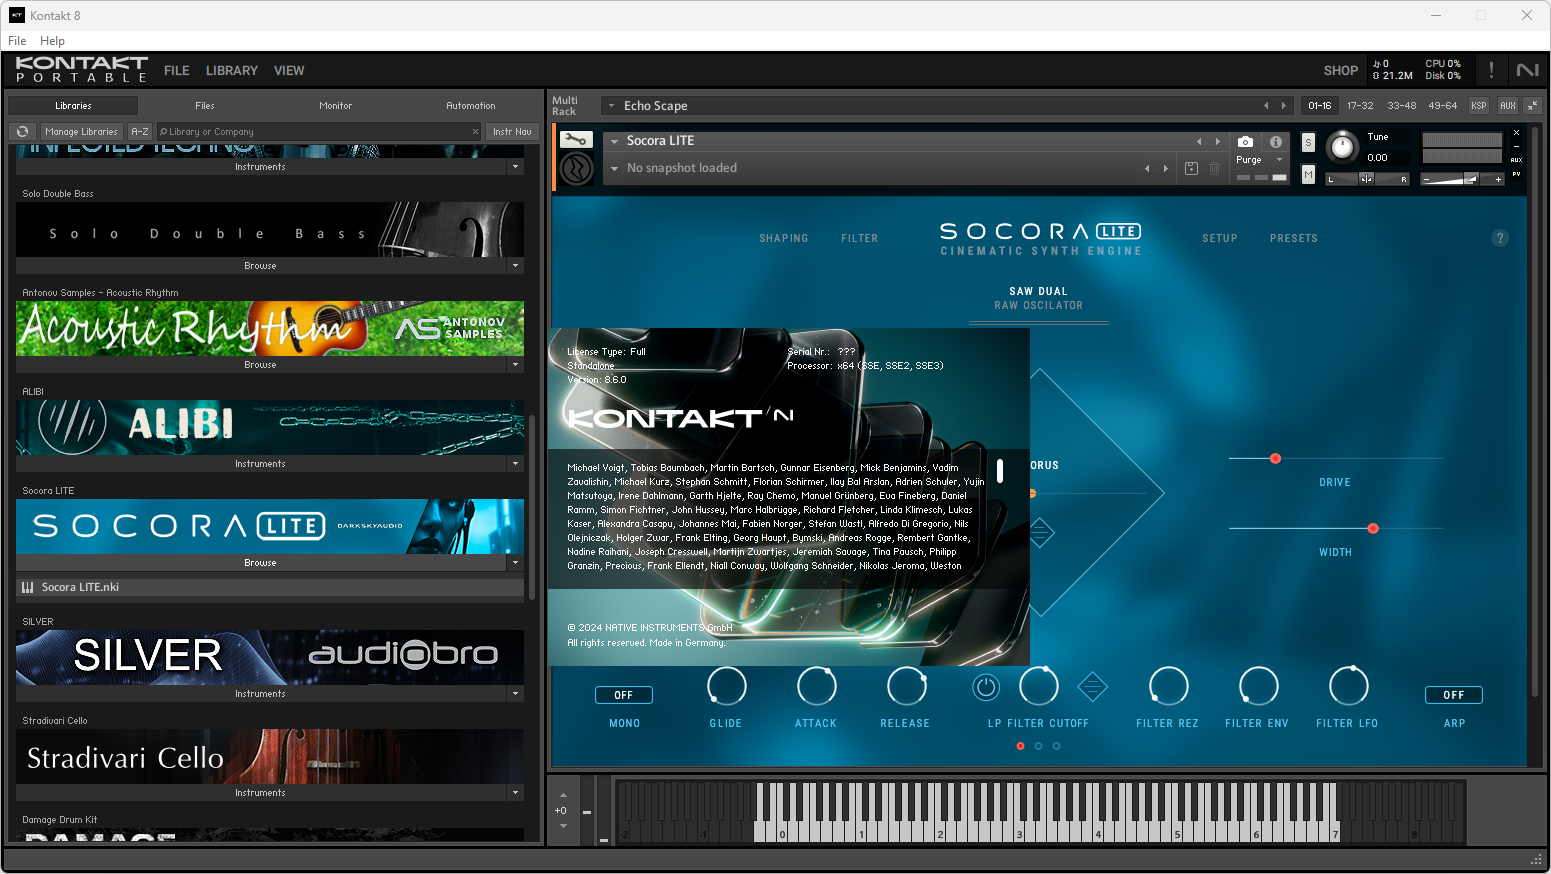Open the snapshot list dropdown
Screen dimensions: 1551x874
(614, 169)
